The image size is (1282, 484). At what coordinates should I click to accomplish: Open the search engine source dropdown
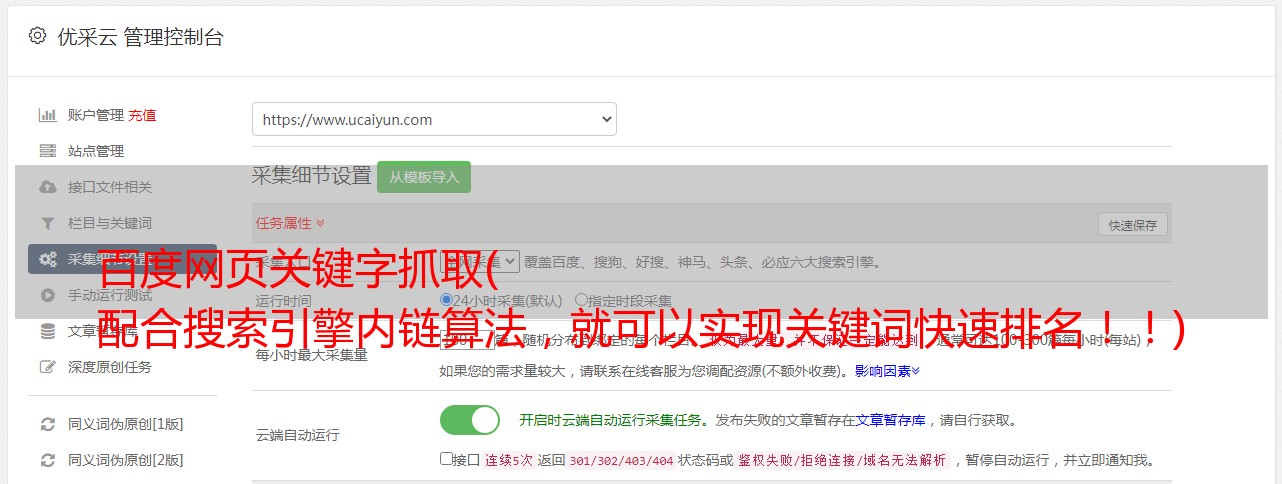pyautogui.click(x=480, y=262)
